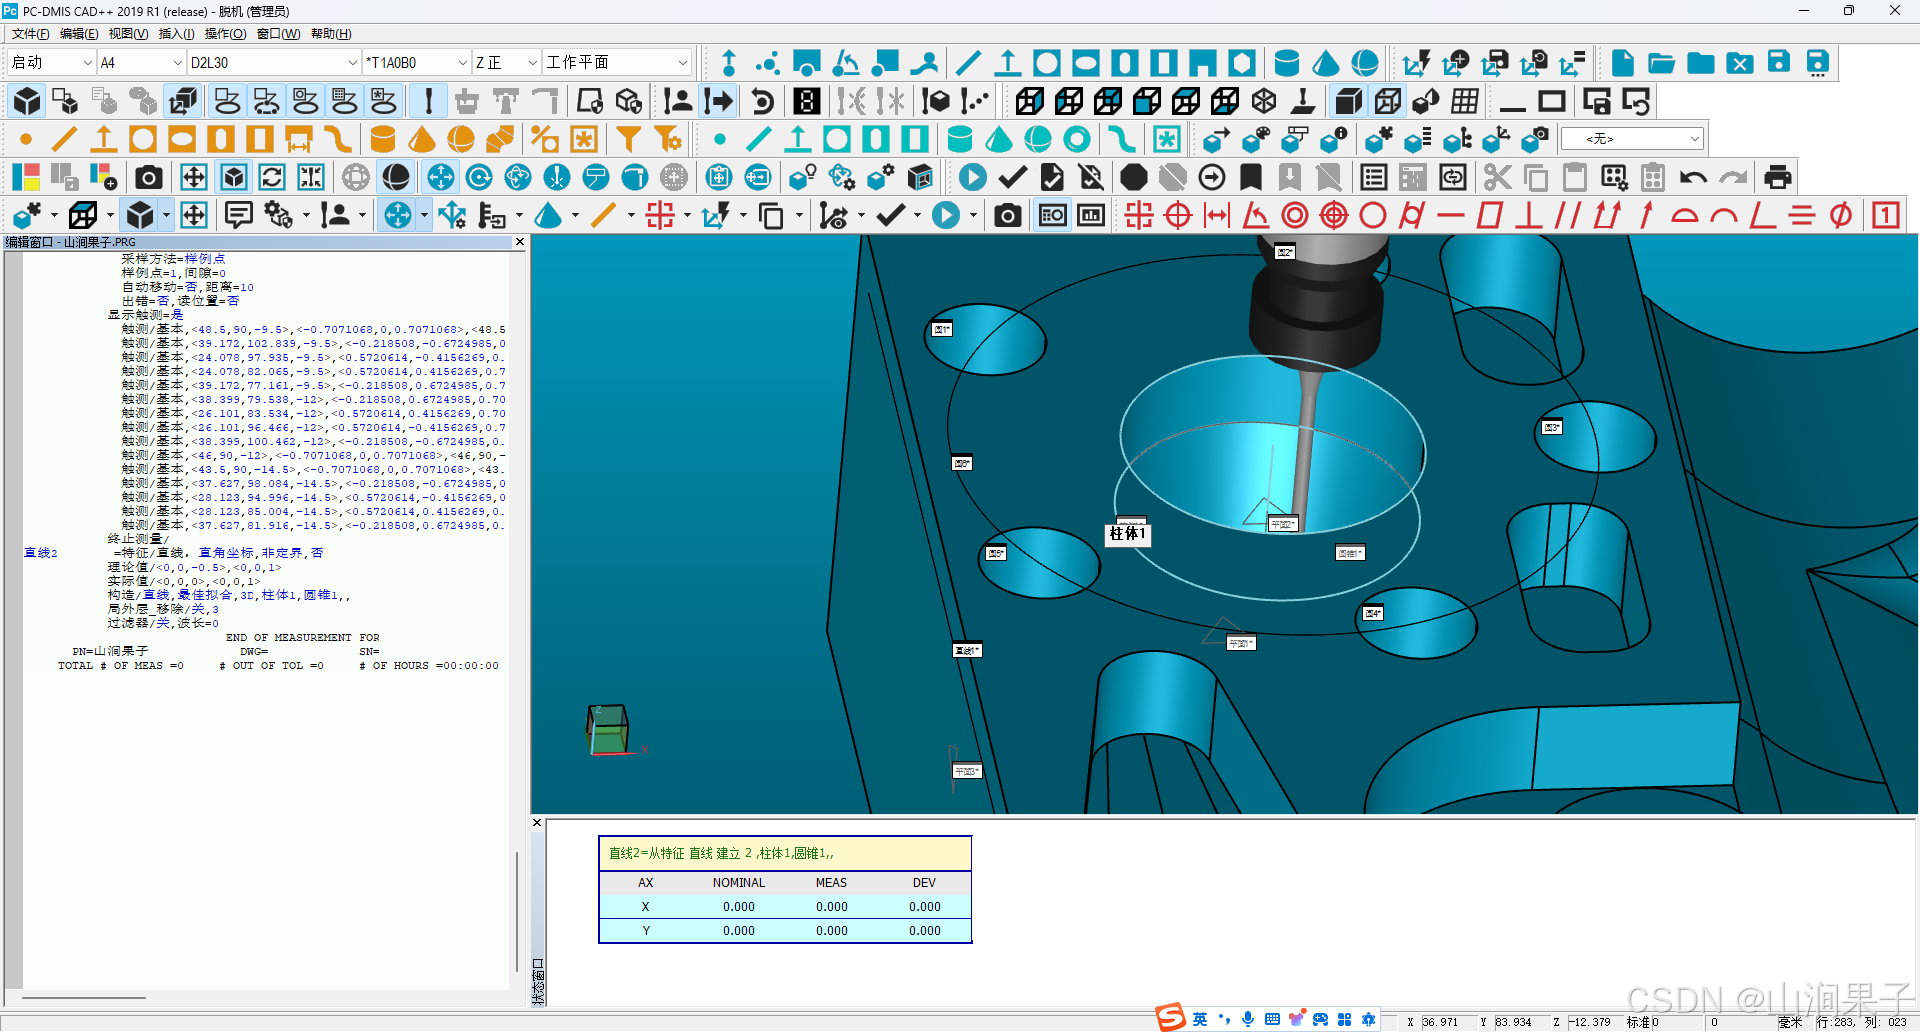Click the red Parallelism dimension icon
This screenshot has width=1920, height=1032.
click(1568, 215)
